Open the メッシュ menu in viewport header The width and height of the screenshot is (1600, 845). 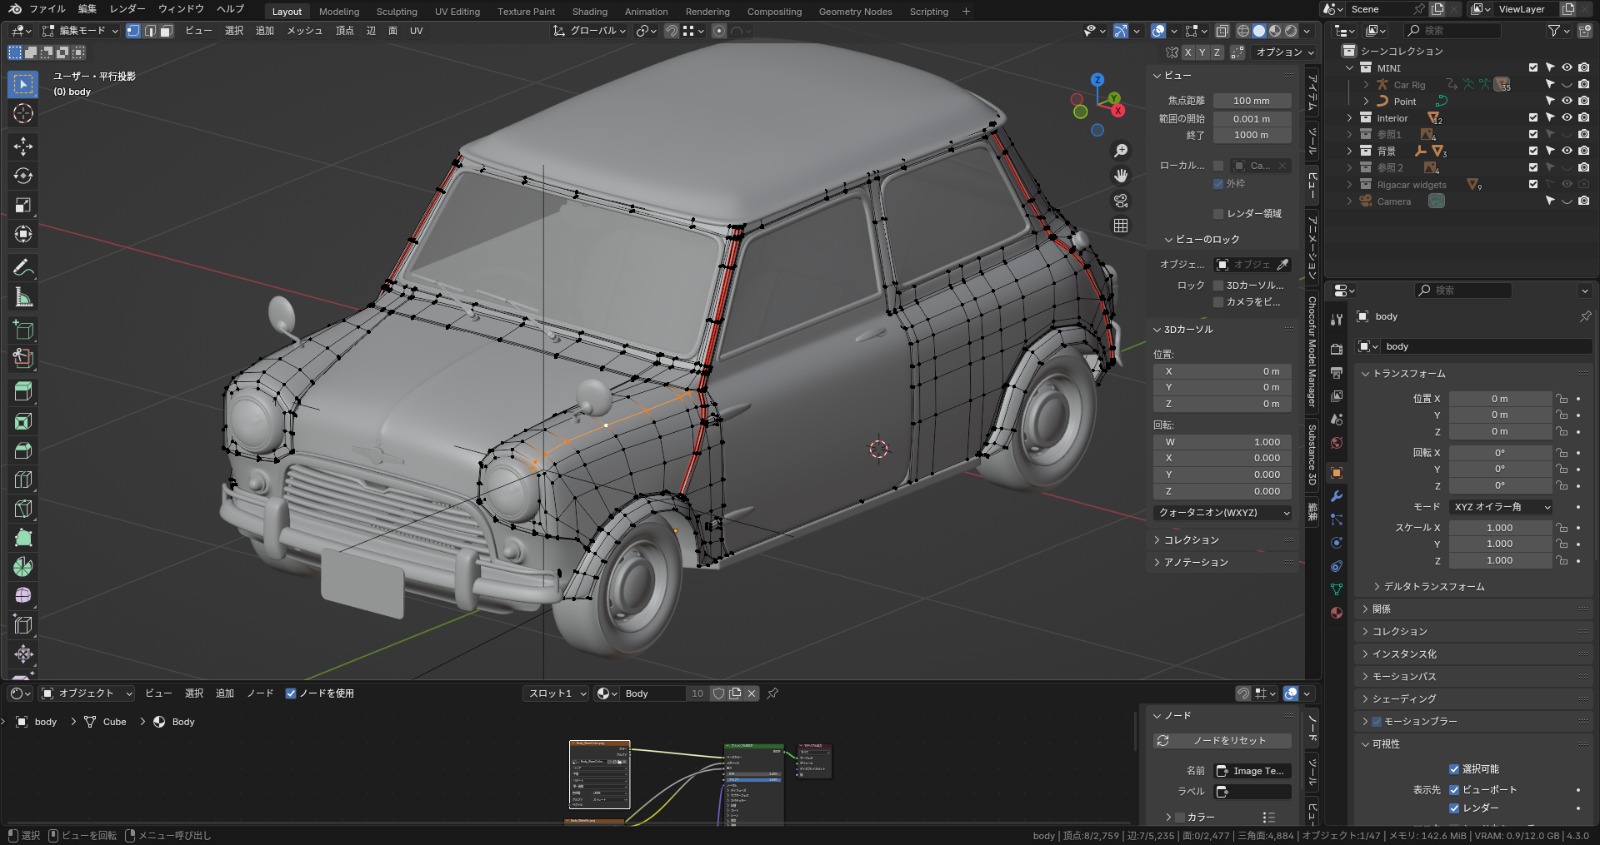(x=304, y=31)
